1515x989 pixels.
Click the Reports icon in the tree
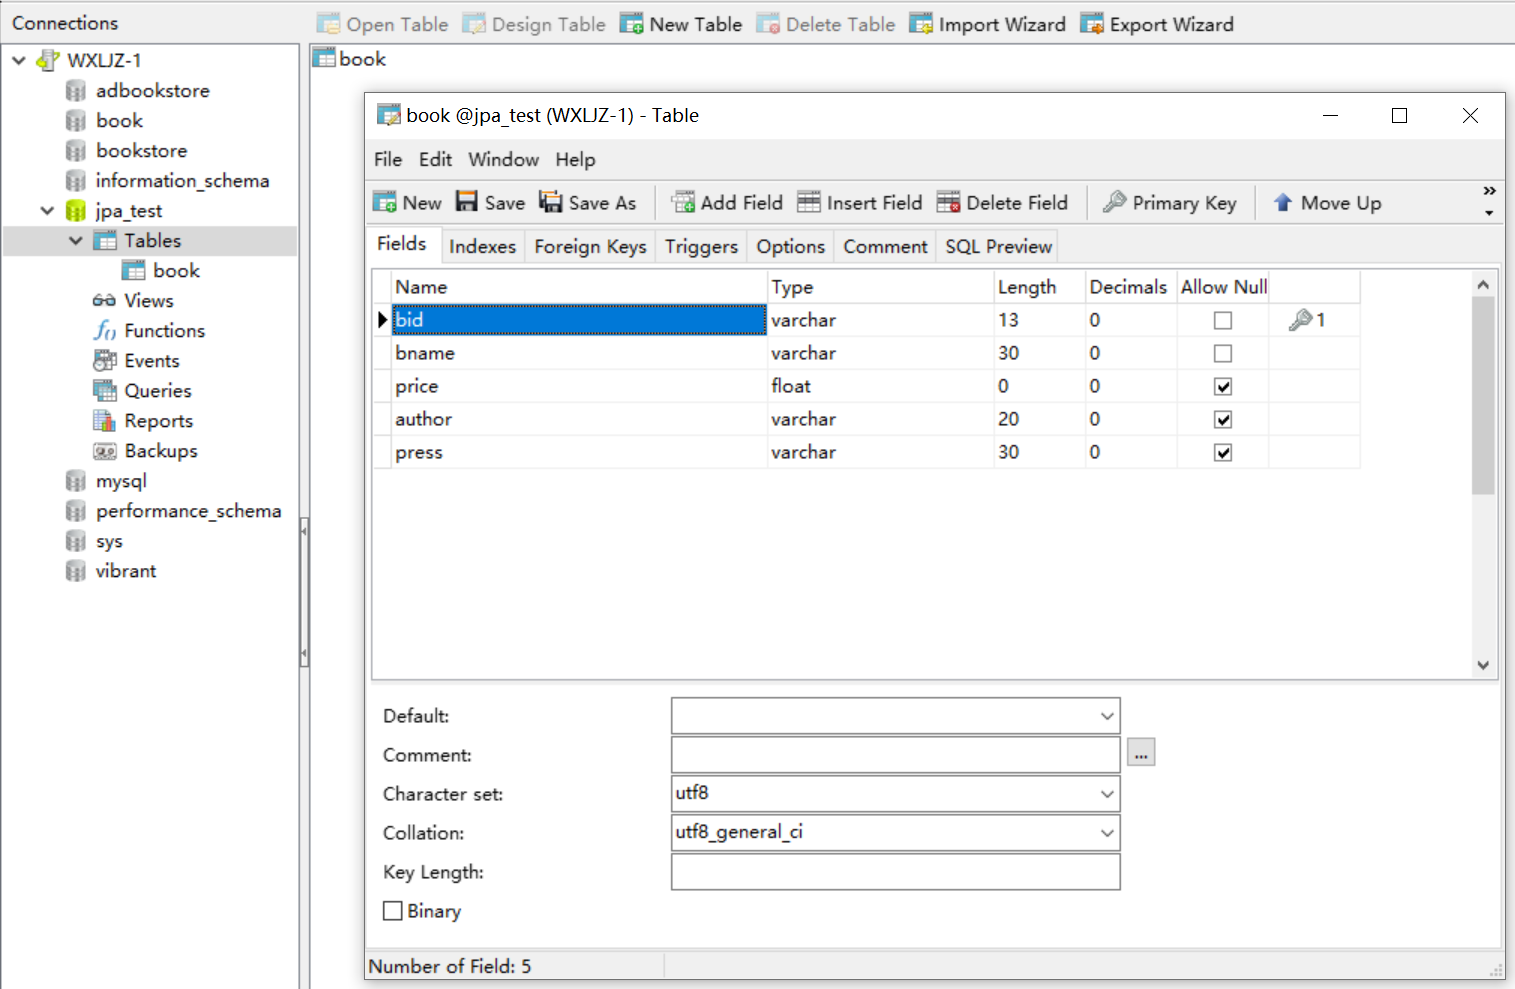click(105, 421)
